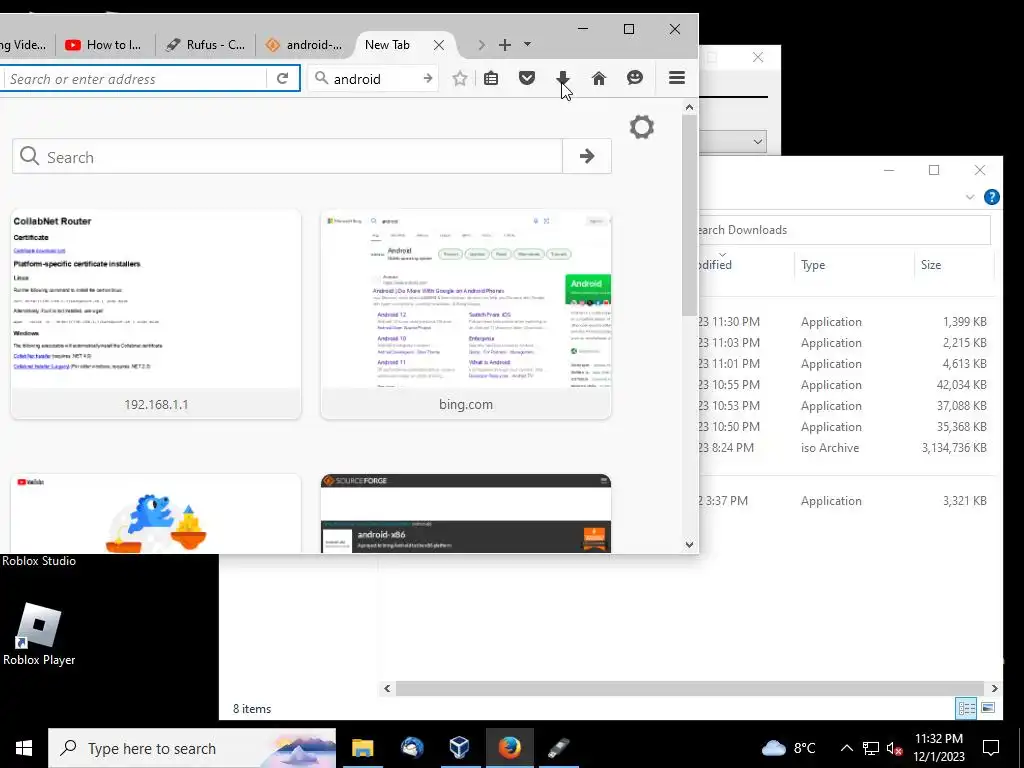The height and width of the screenshot is (768, 1024).
Task: Open the Pocket shield icon
Action: [x=527, y=78]
